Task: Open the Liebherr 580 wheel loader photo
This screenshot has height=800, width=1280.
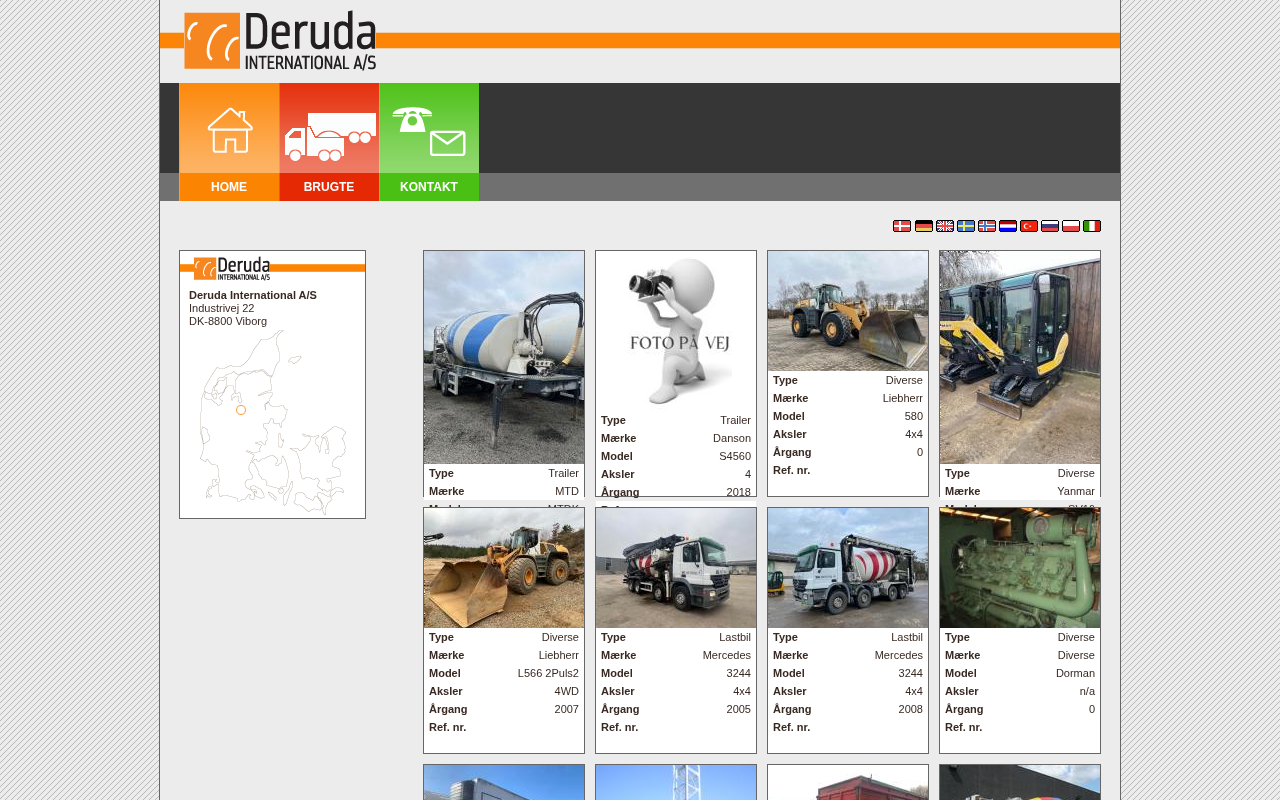Action: (848, 311)
